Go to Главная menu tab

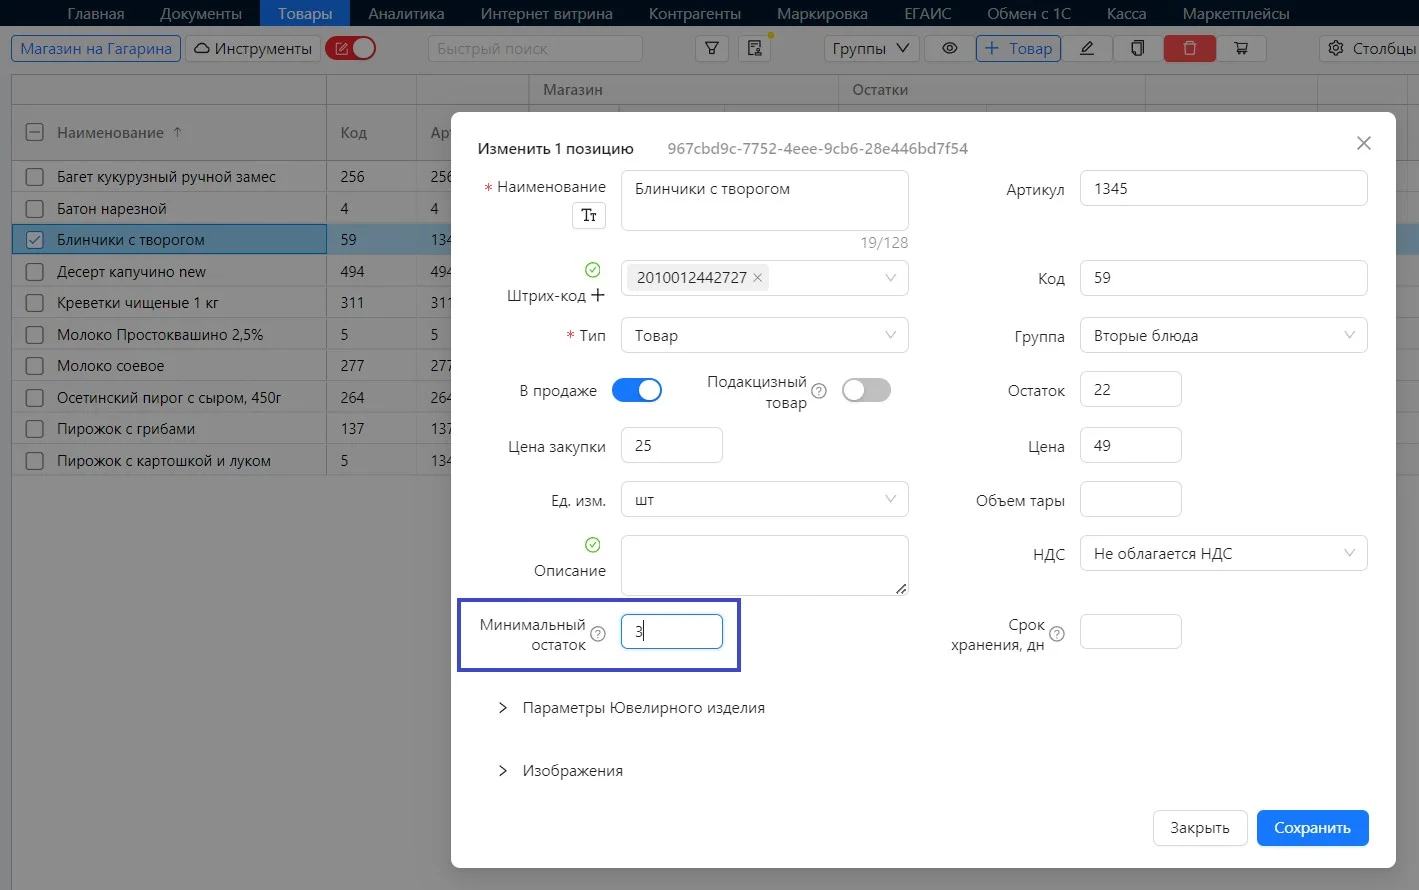(96, 13)
